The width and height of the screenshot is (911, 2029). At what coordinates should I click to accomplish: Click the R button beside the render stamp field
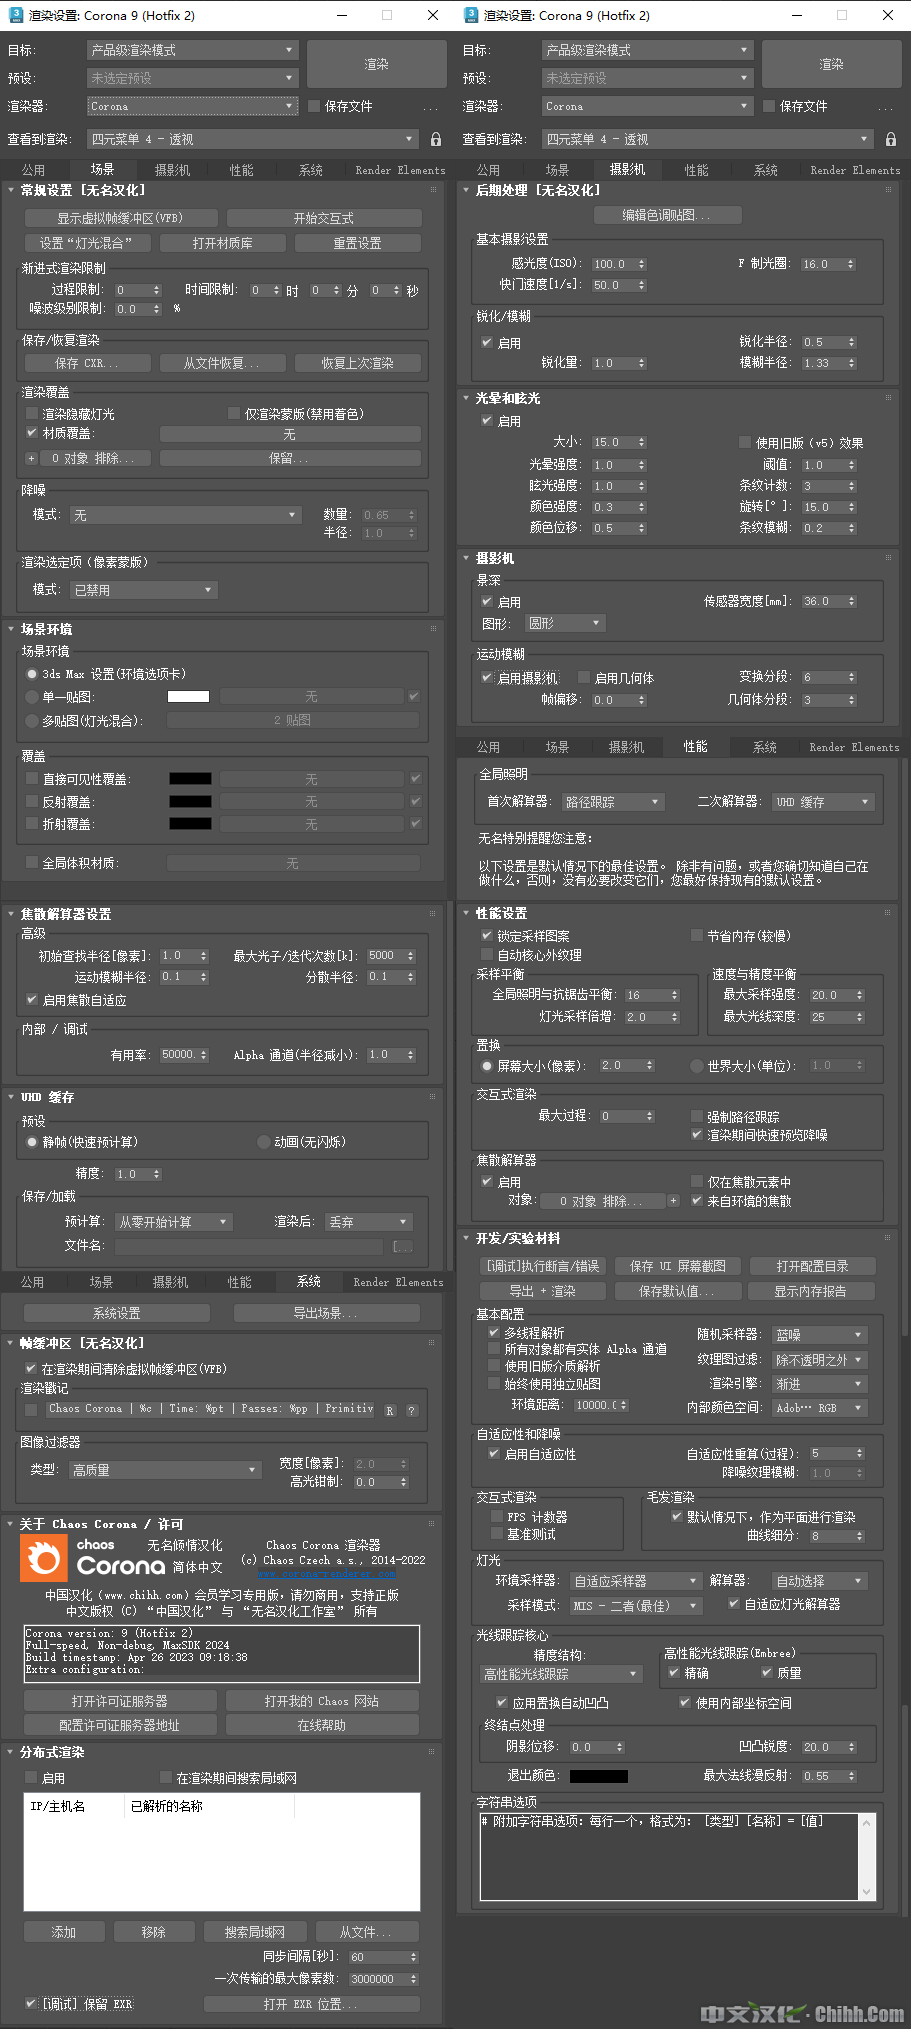(390, 1410)
